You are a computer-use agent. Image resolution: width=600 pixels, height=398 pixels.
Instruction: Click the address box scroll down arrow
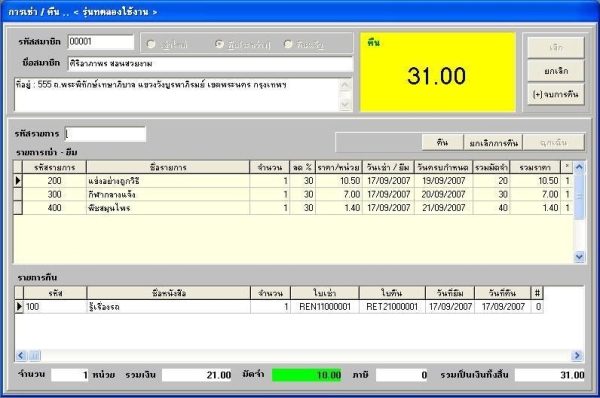click(x=345, y=104)
